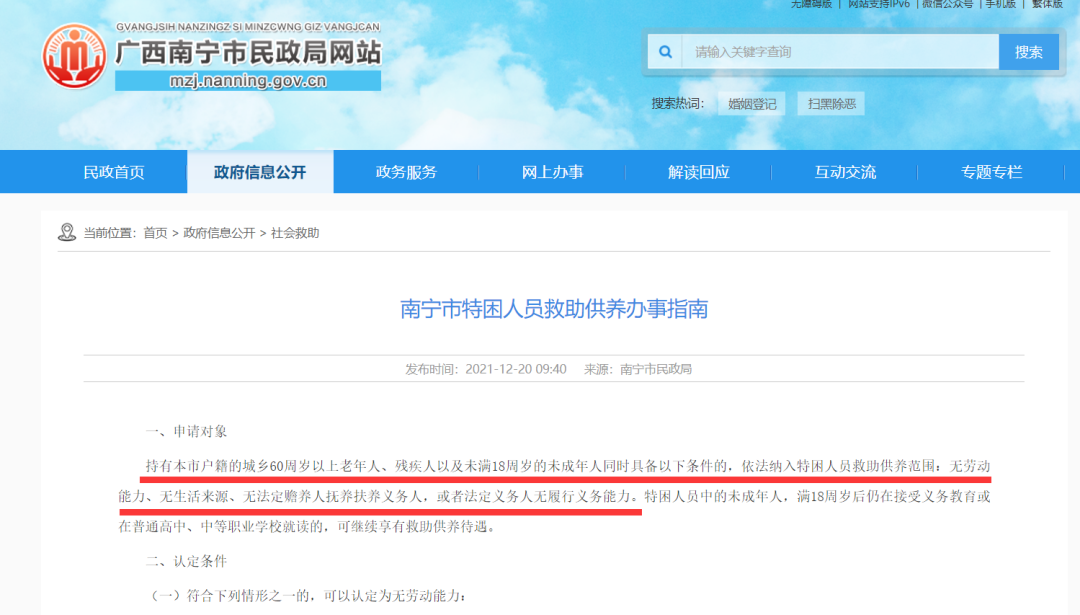Open the 政府信息公开 nav tab
1080x615 pixels.
click(260, 172)
